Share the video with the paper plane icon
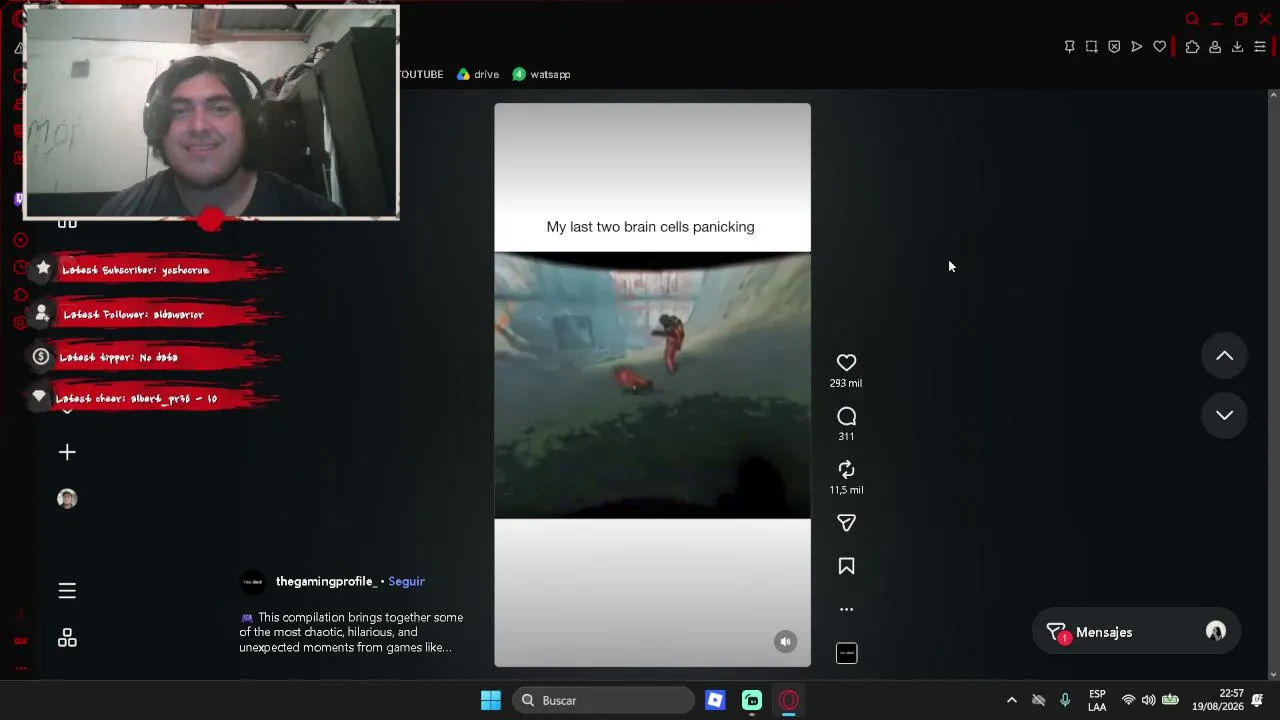The image size is (1280, 720). click(x=846, y=523)
